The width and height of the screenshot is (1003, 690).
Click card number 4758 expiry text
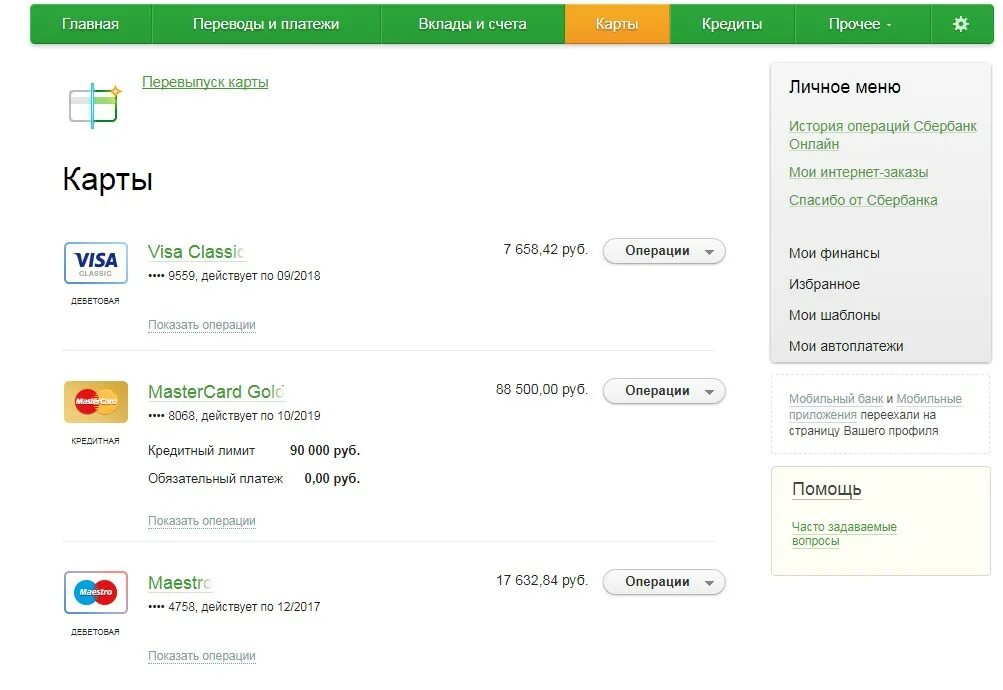pos(234,607)
